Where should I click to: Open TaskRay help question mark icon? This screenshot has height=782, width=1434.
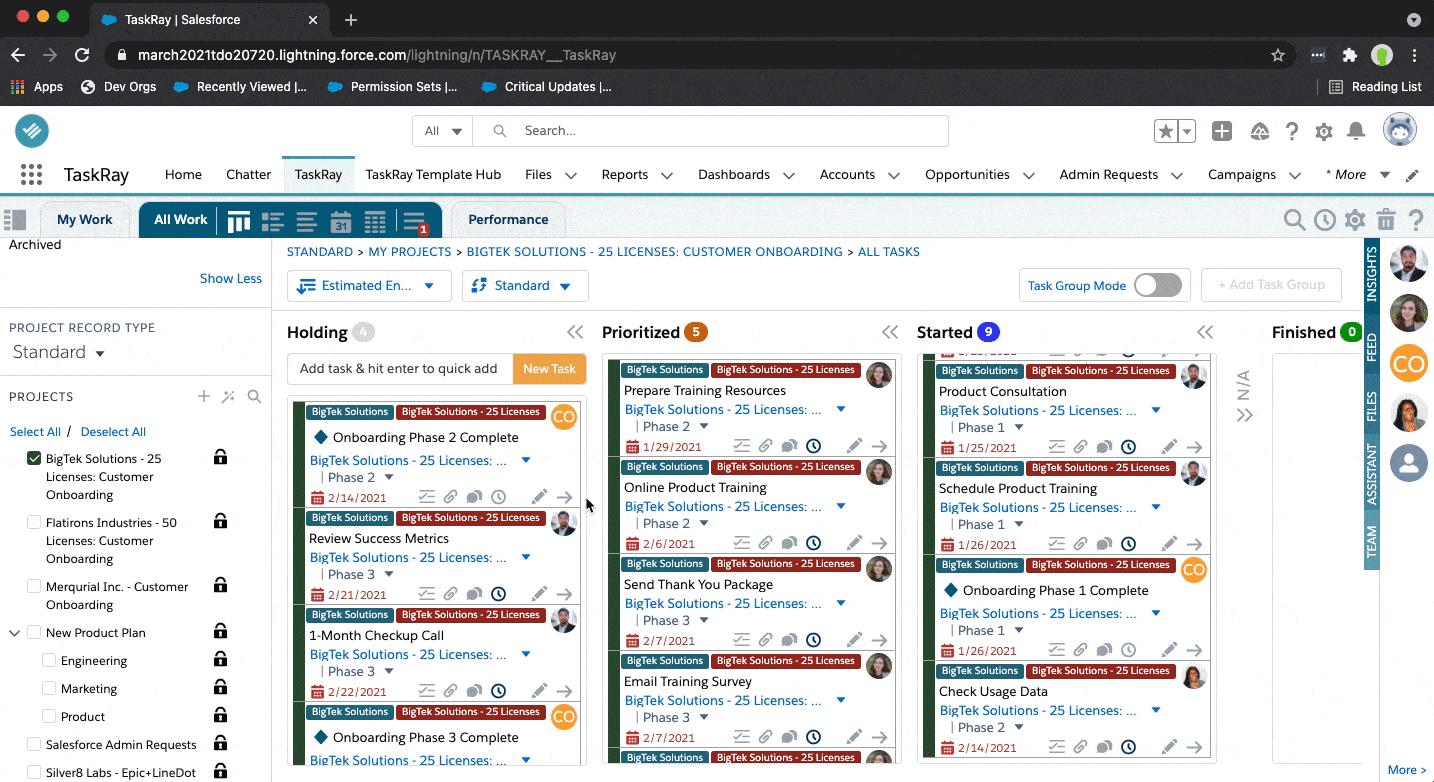[x=1416, y=220]
